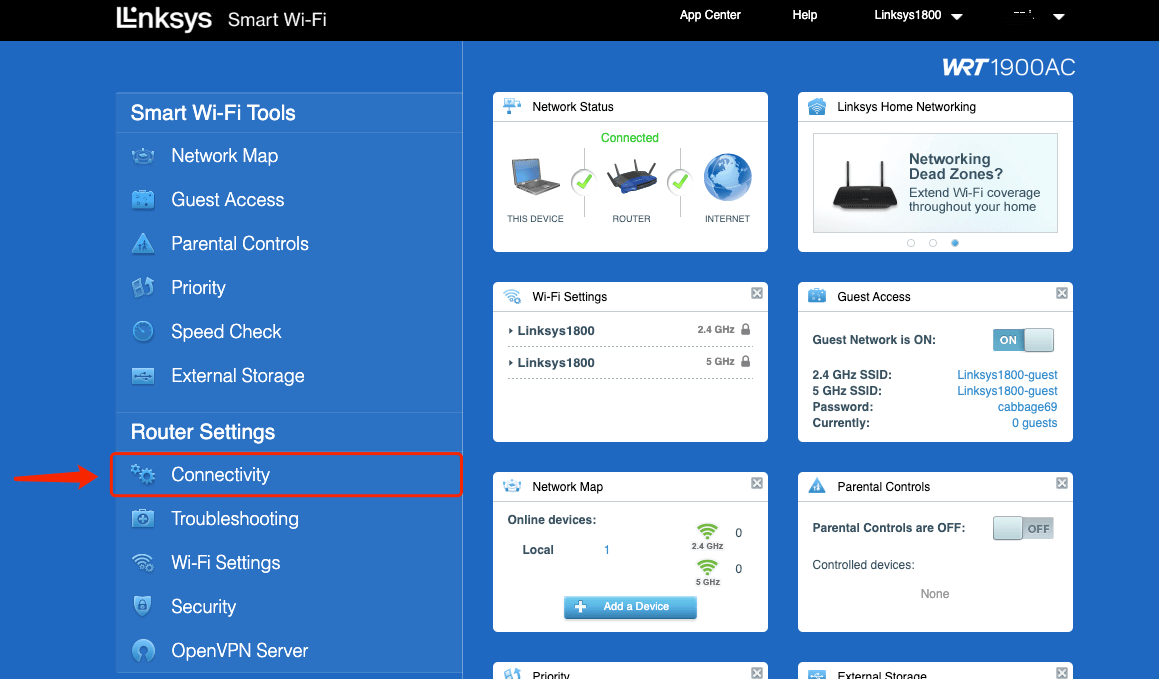Close the Parental Controls widget
Screen dimensions: 1159x679
click(1061, 483)
